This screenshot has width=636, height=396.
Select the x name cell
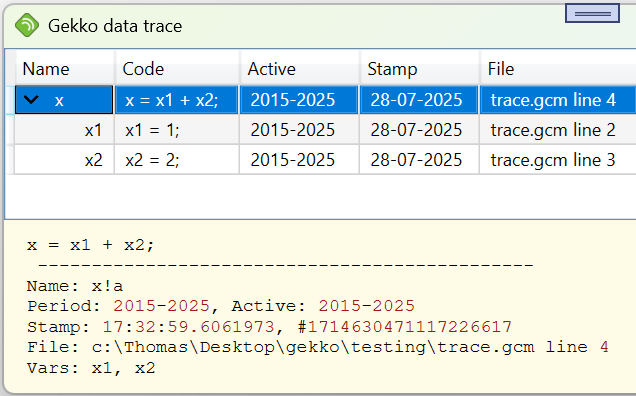pos(64,100)
